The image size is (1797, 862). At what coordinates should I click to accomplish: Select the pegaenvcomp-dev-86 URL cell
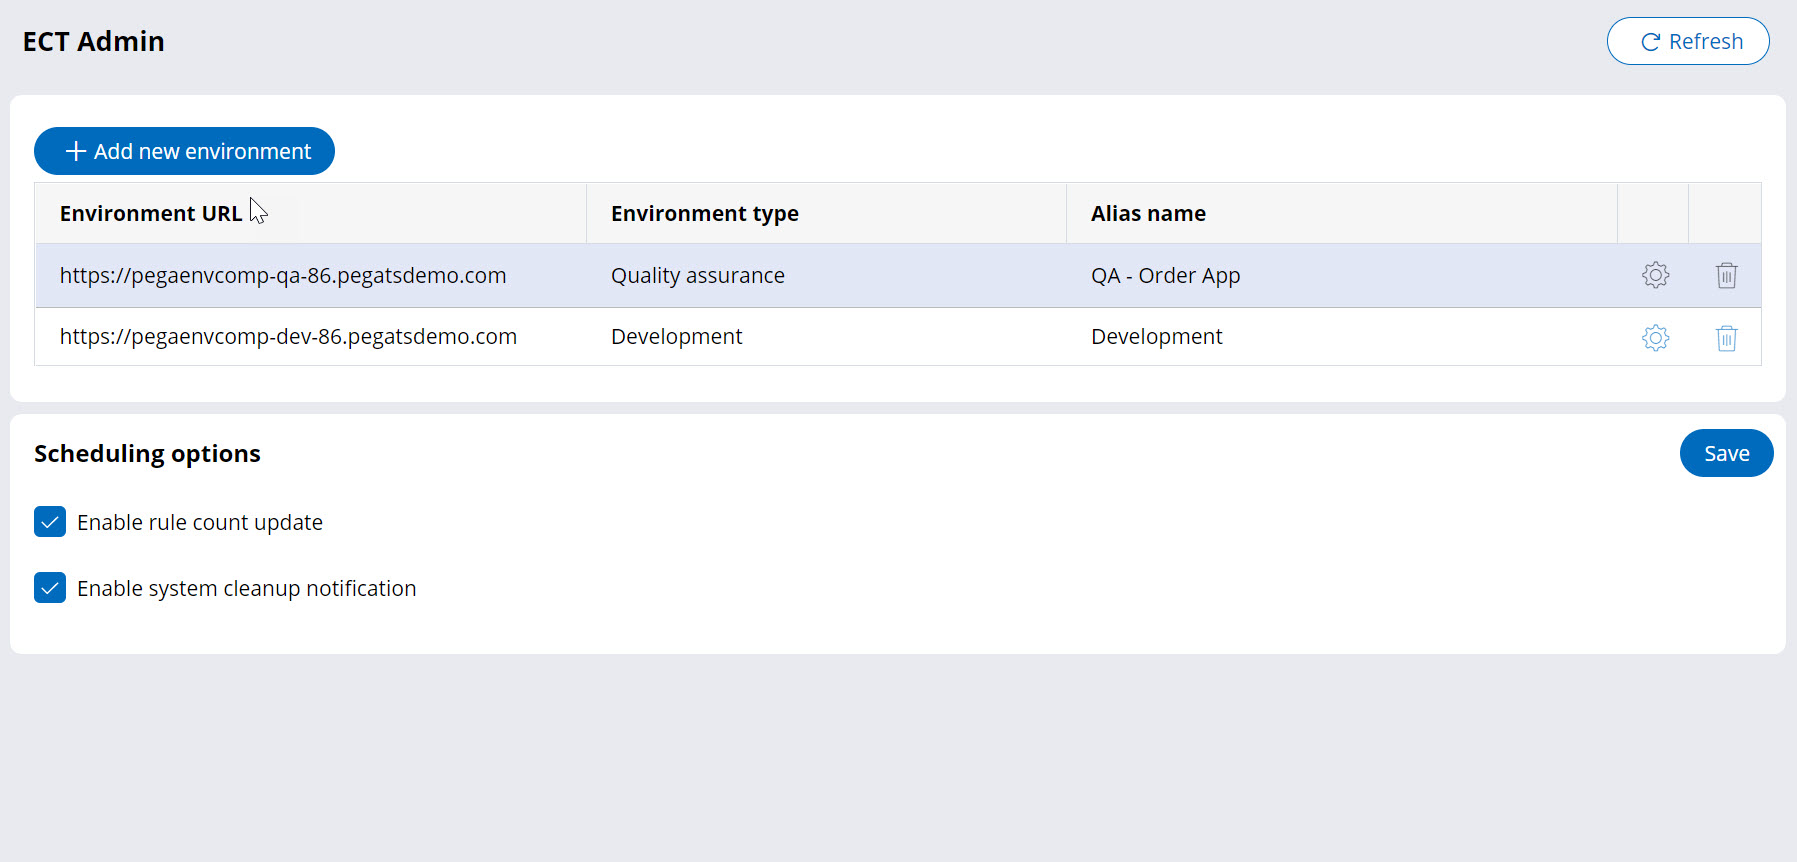(288, 337)
